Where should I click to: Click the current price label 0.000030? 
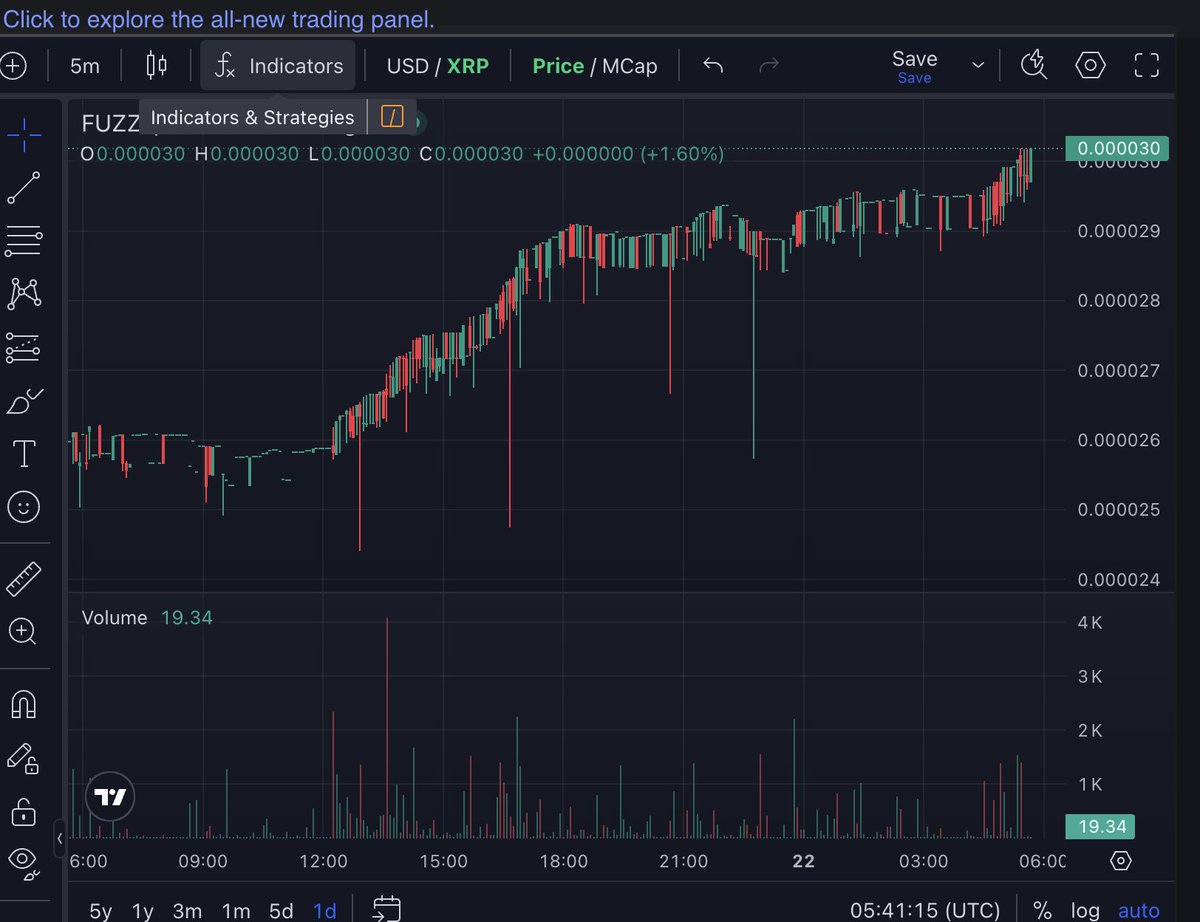[x=1117, y=149]
